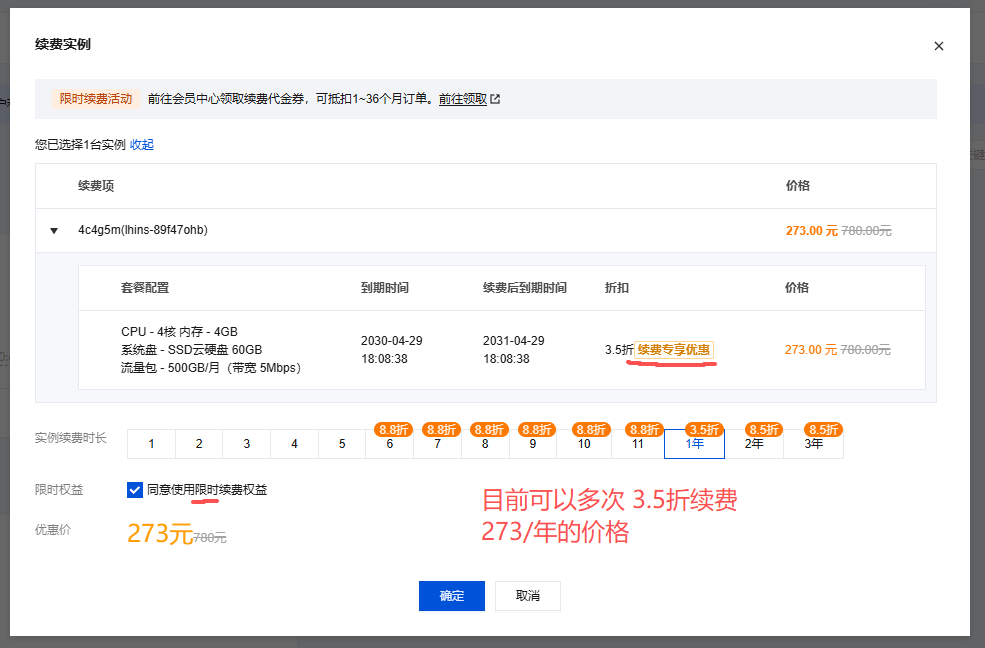The width and height of the screenshot is (985, 648).
Task: Select renewal duration 6 with 8.8折 discount
Action: point(390,444)
